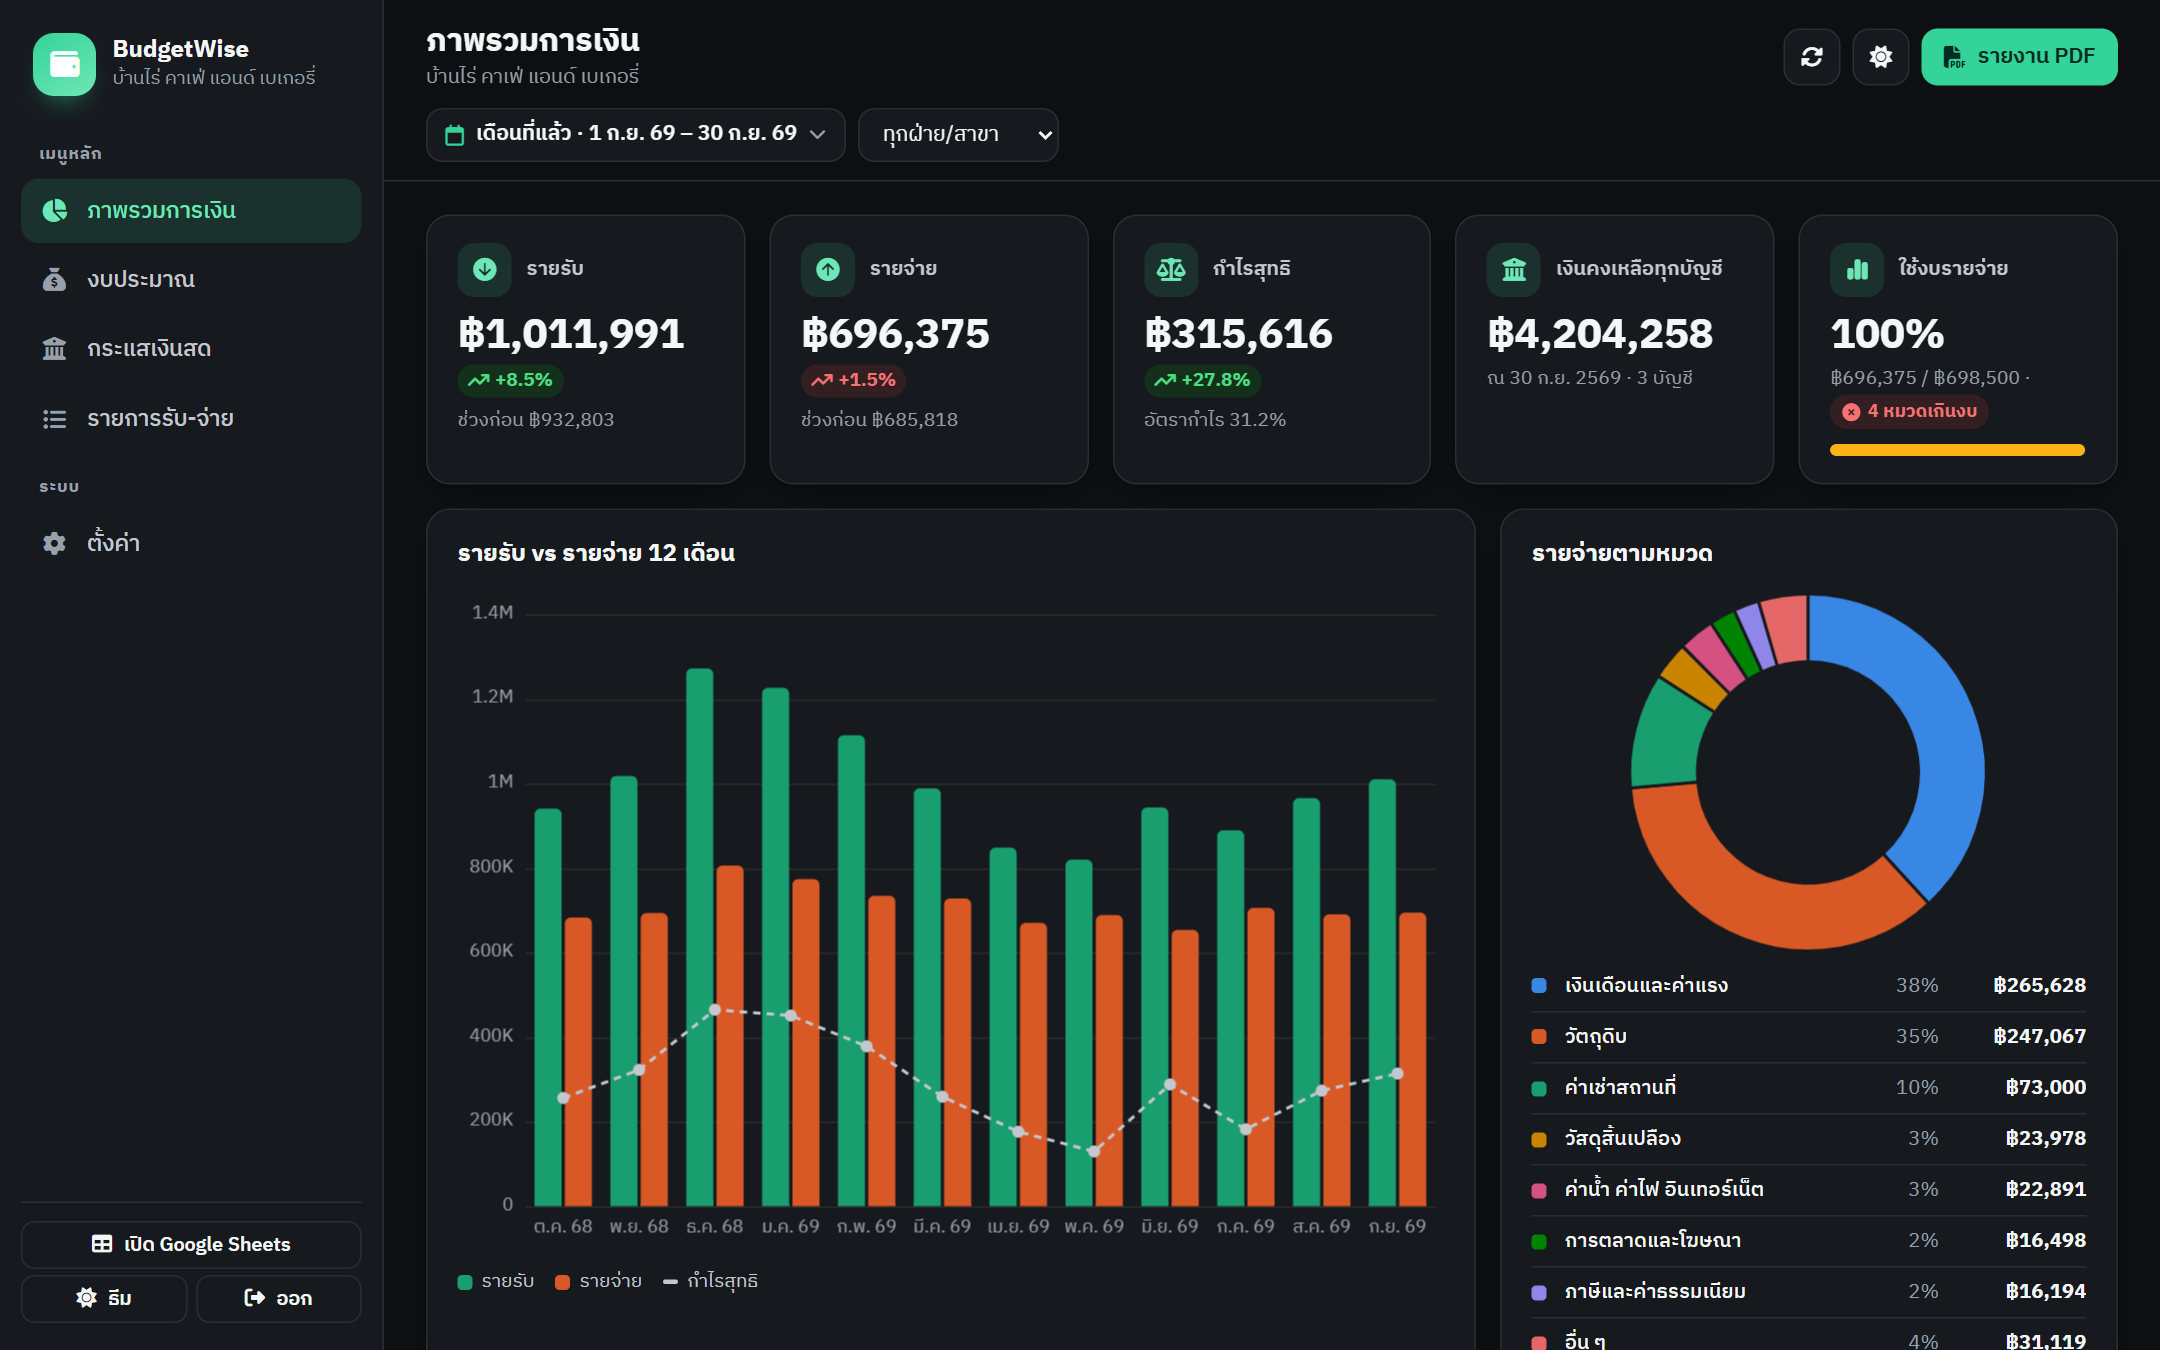This screenshot has width=2160, height=1350.
Task: Click the +27.8% net profit badge
Action: (1202, 380)
